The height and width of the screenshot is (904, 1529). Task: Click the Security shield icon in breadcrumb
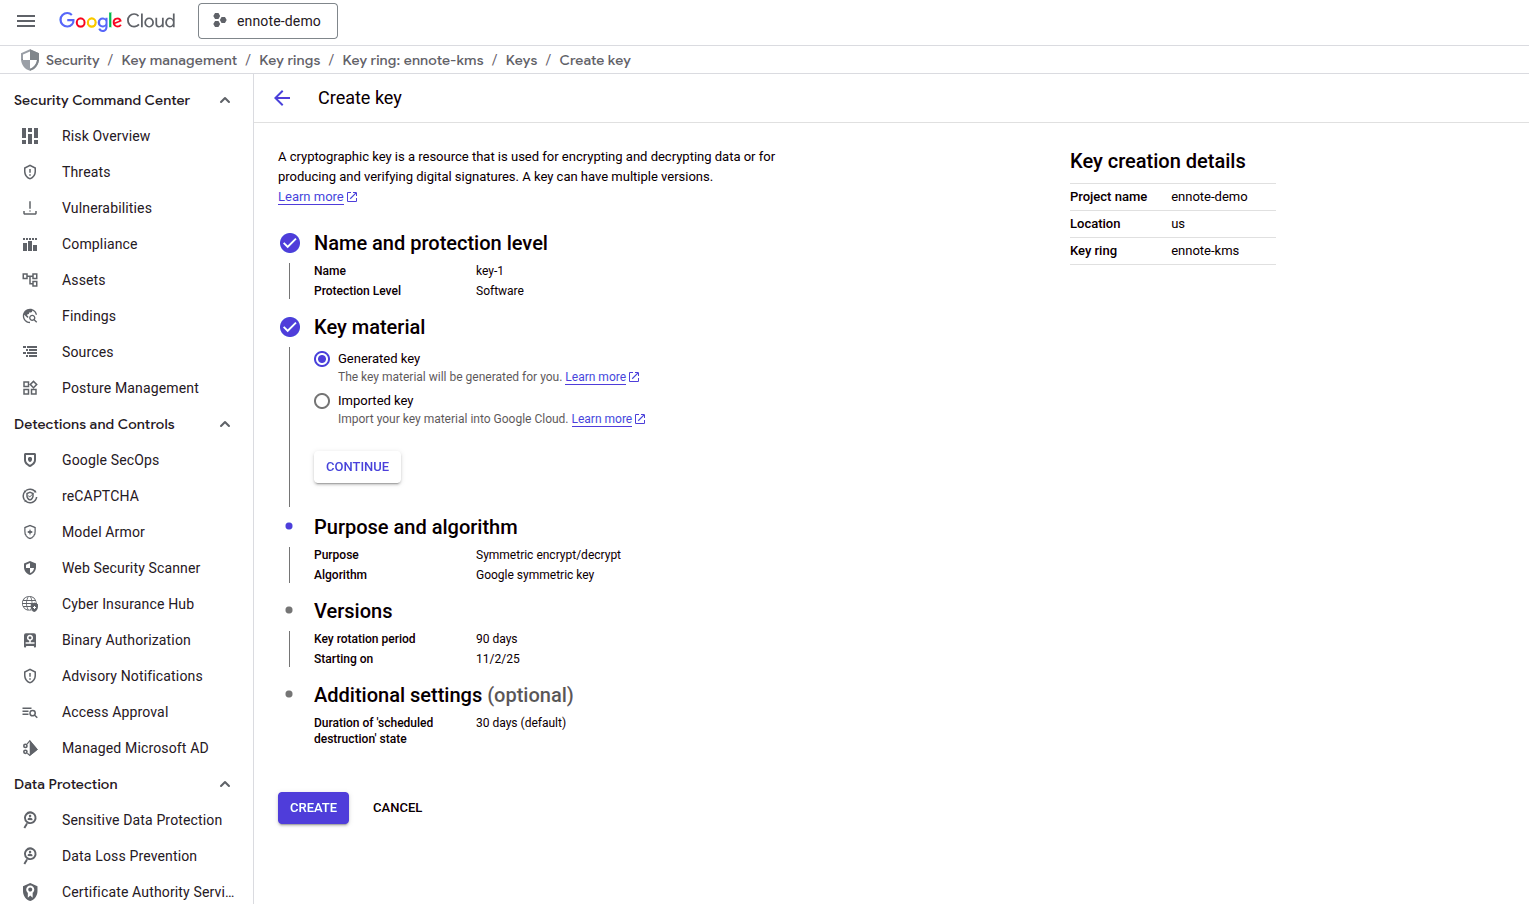point(30,60)
